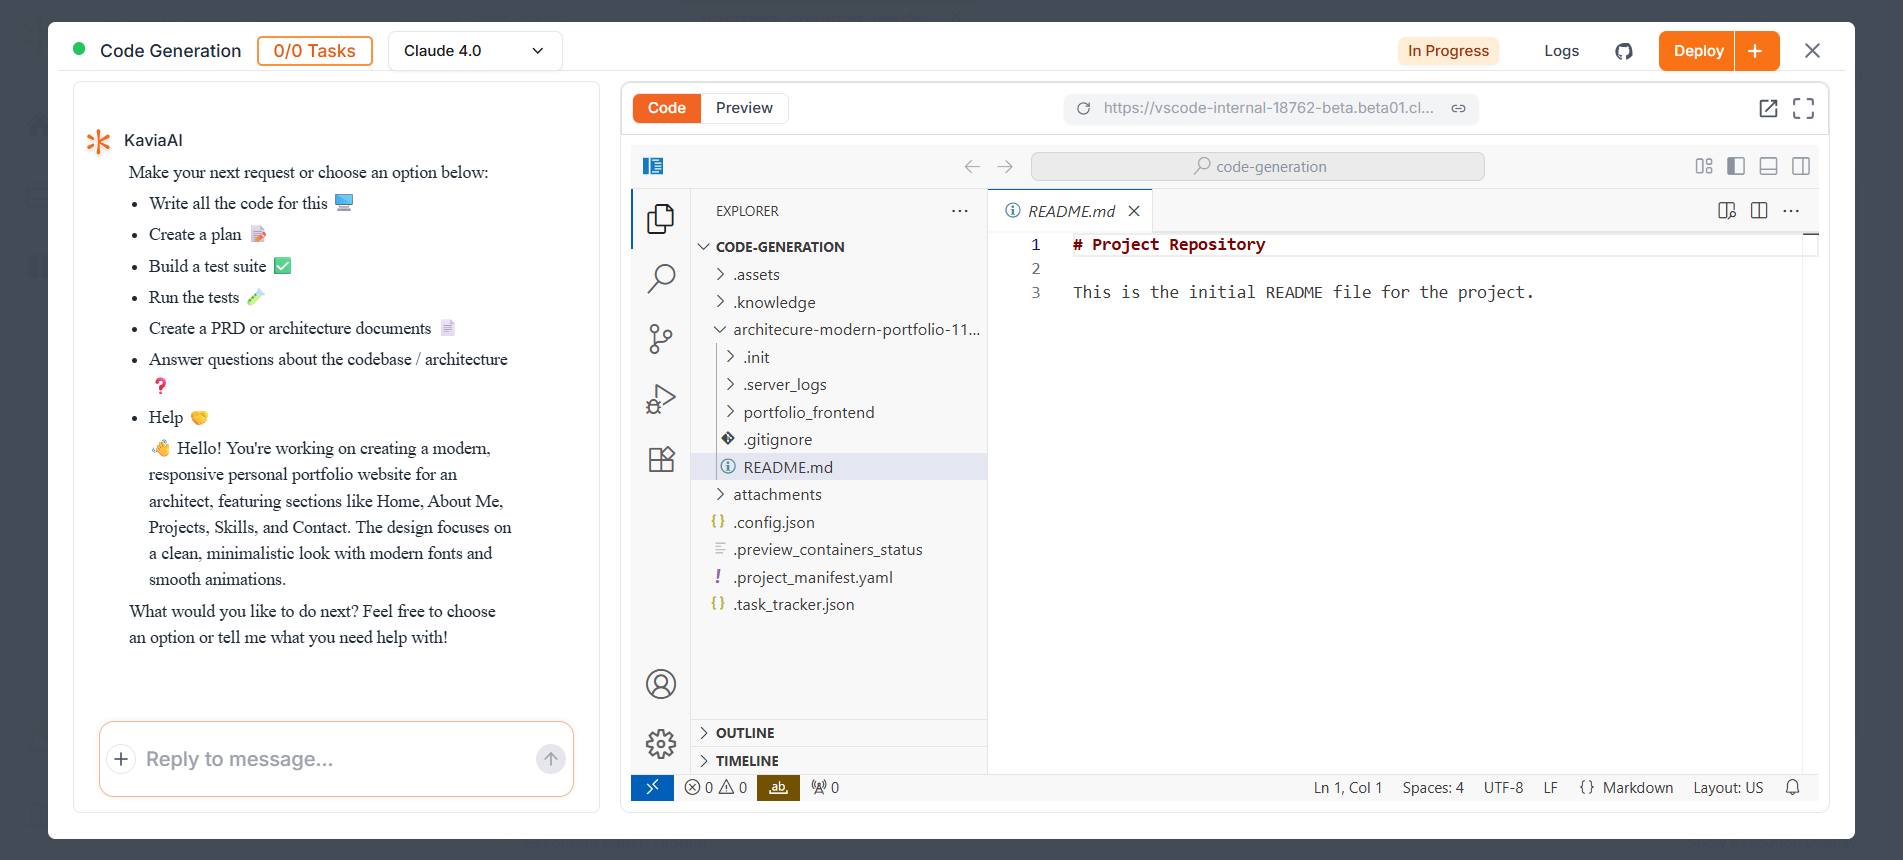Open preview in new window icon

coord(1768,108)
